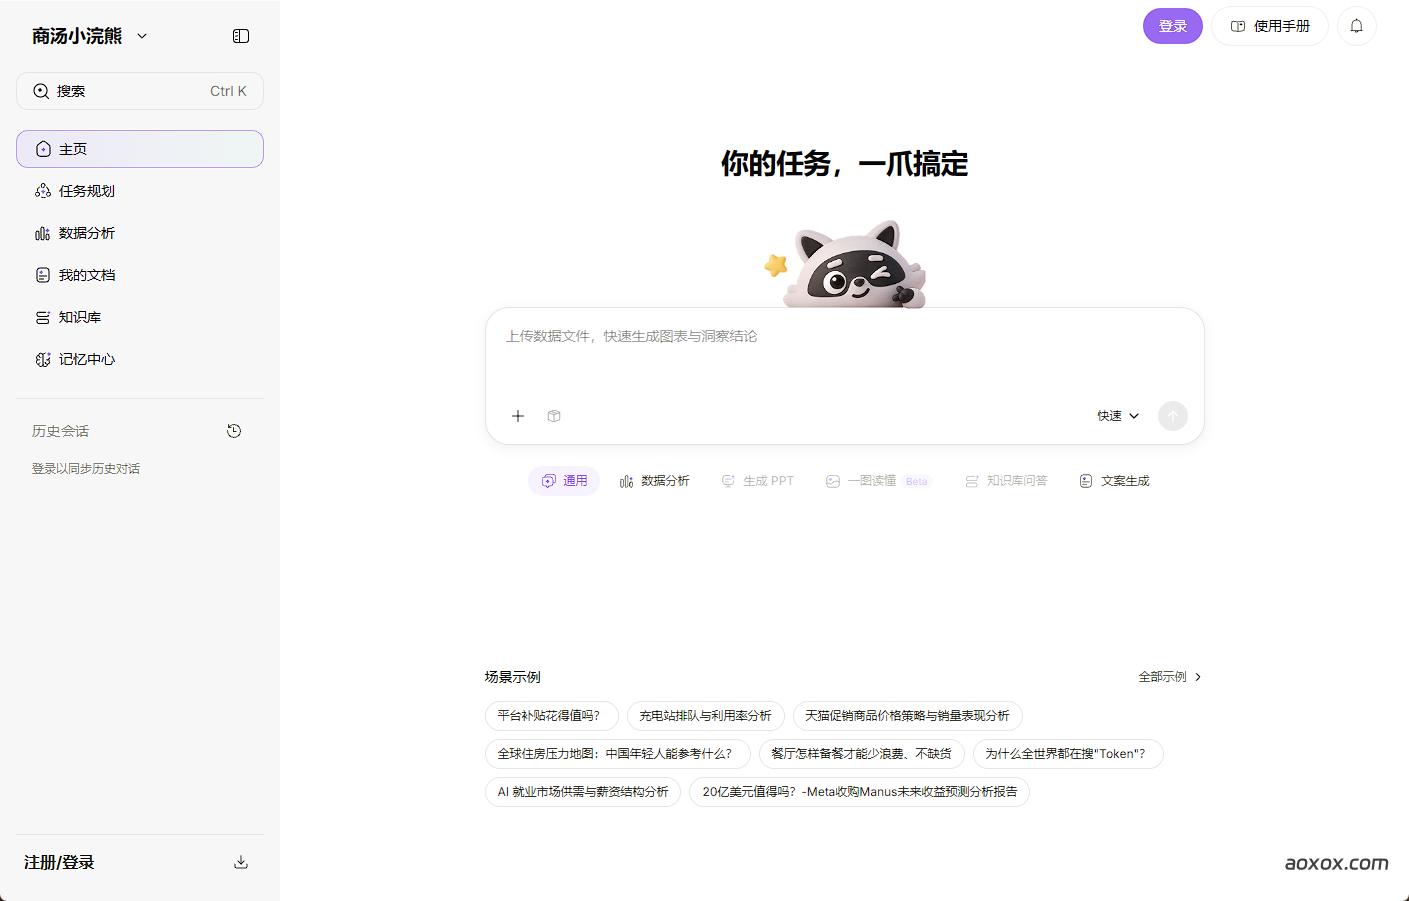Screen dimensions: 1409x901
Task: Select the 一图读懂 Beta tab
Action: (877, 481)
